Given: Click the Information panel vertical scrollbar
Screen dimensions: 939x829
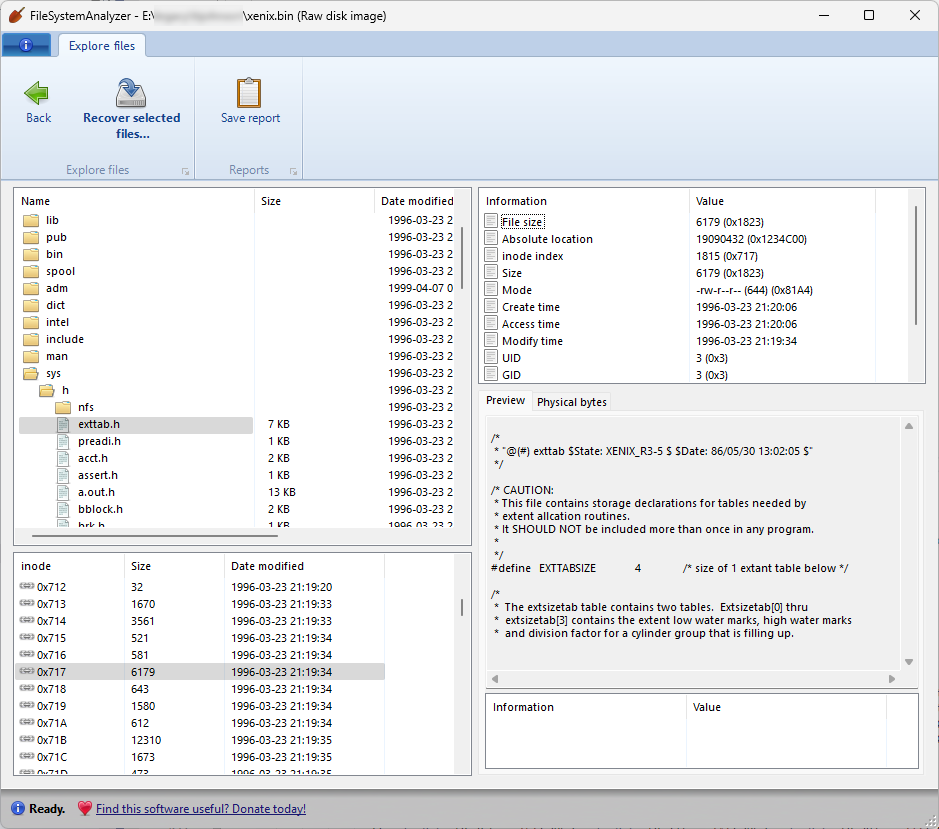Looking at the screenshot, I should click(916, 265).
